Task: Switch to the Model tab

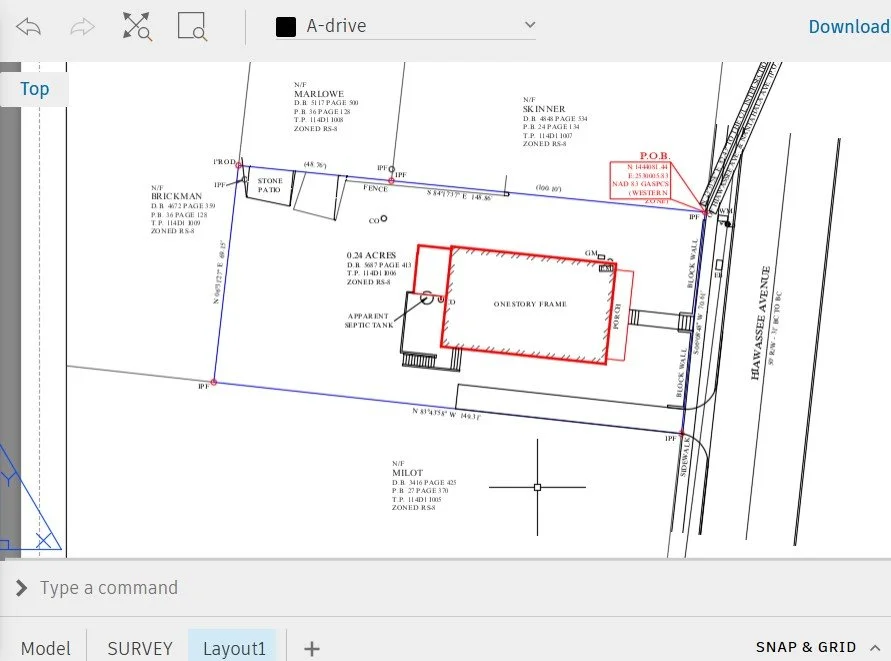Action: tap(45, 648)
